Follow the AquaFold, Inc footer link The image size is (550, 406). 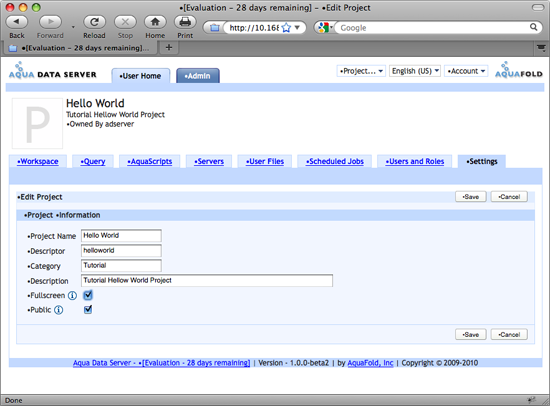click(x=370, y=363)
